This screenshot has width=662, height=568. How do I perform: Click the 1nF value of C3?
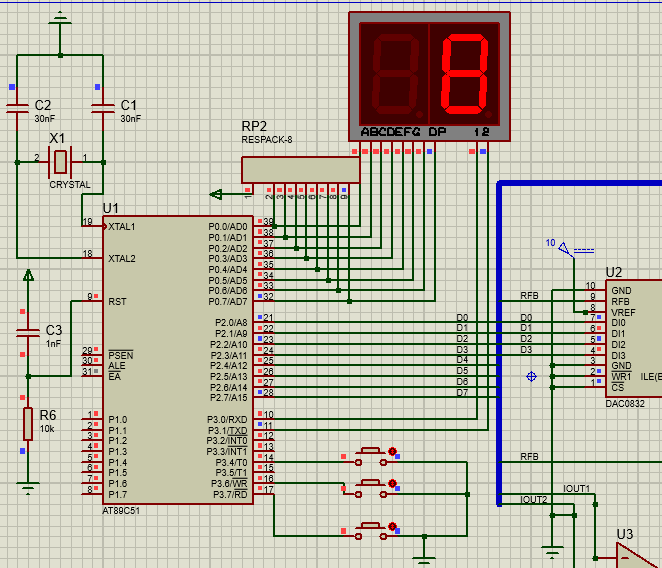click(53, 344)
